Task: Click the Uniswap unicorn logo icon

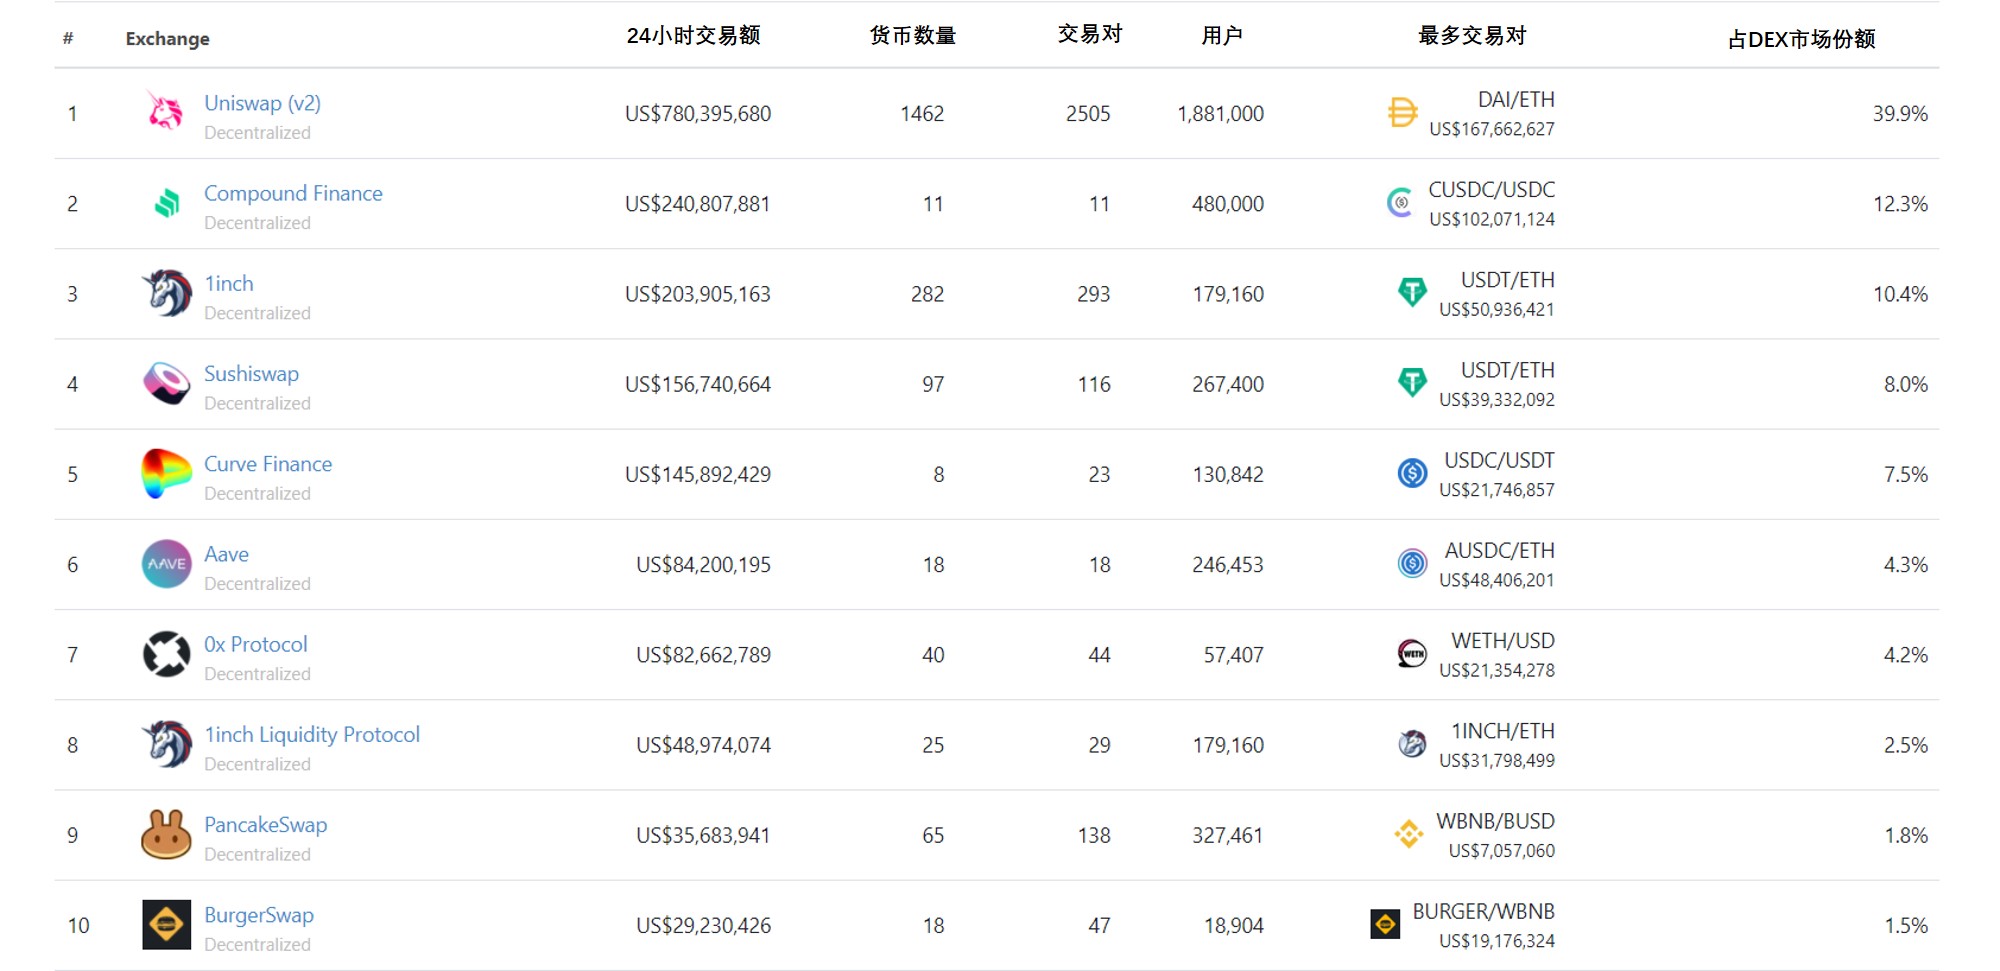Action: pyautogui.click(x=166, y=111)
